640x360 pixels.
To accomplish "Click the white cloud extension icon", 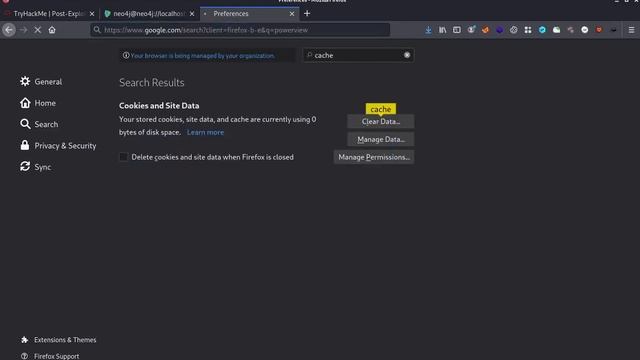I will [x=556, y=30].
